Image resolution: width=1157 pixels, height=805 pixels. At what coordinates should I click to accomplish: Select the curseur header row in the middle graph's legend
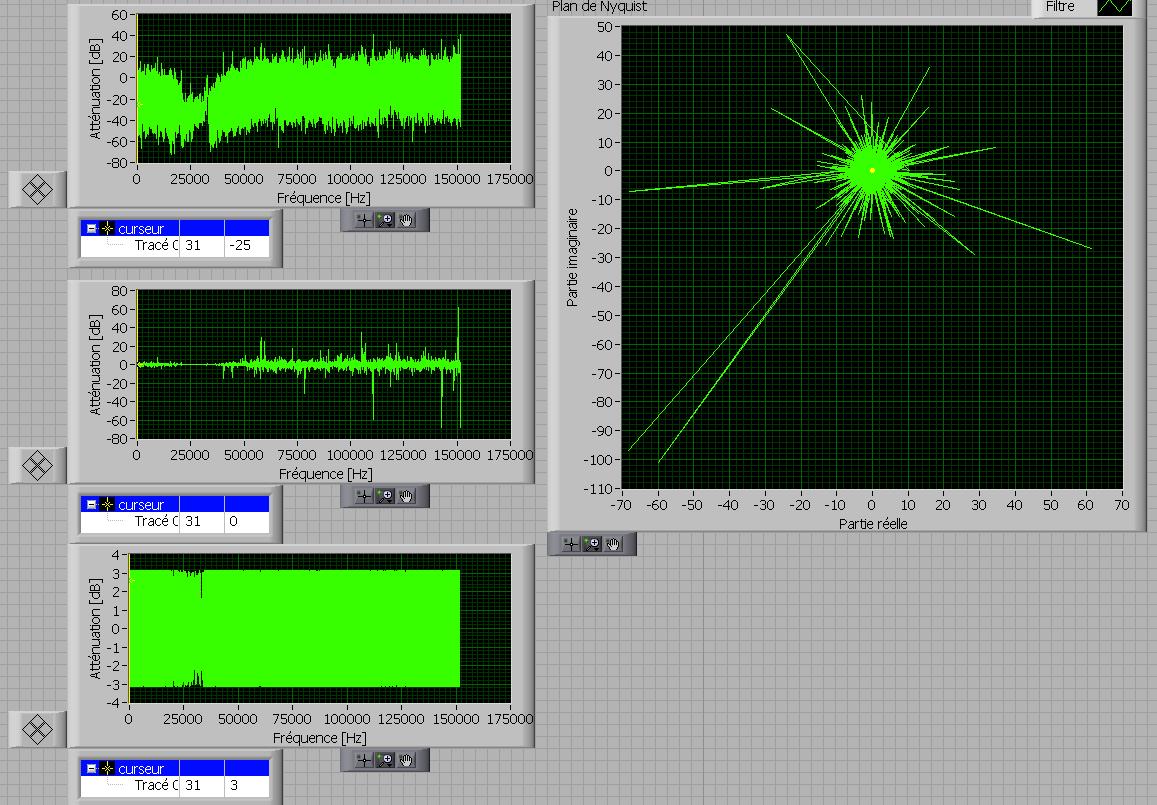175,505
